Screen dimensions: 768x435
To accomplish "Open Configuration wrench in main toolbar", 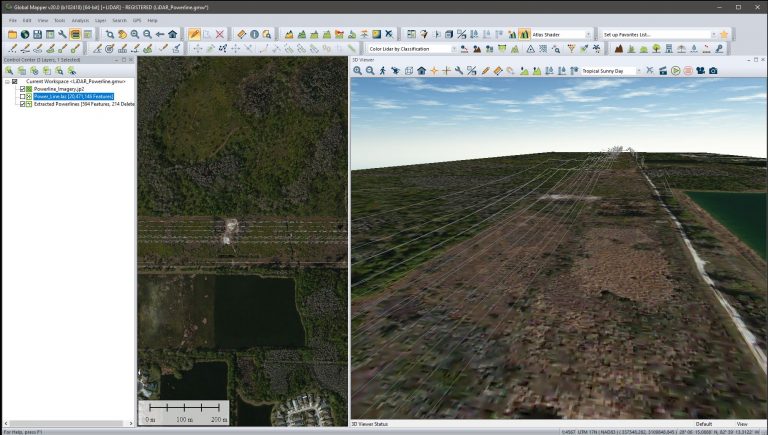I will [x=62, y=34].
